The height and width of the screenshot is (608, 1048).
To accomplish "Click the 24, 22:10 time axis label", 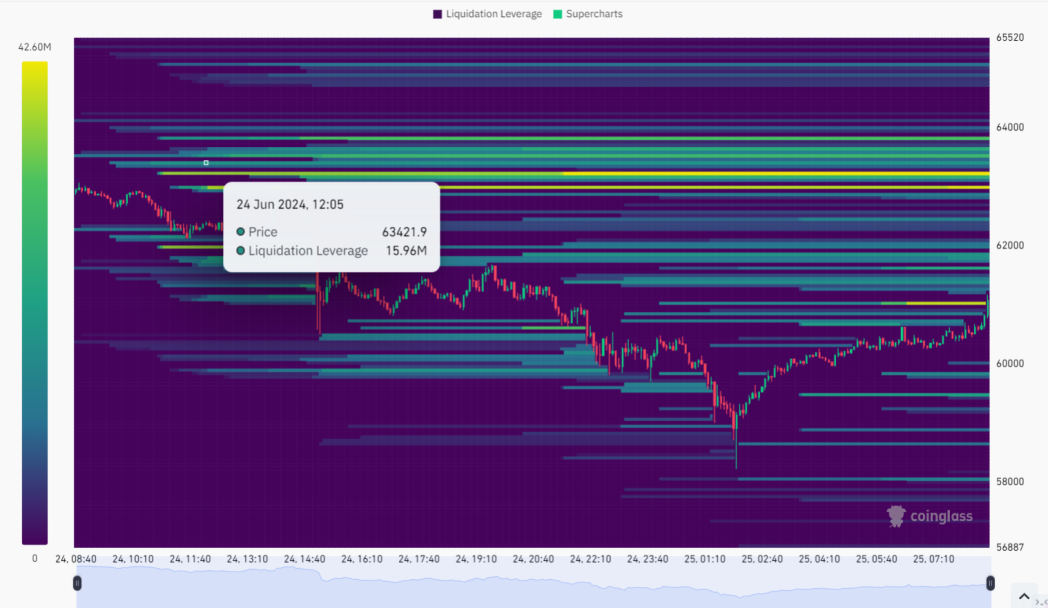I will (x=590, y=559).
